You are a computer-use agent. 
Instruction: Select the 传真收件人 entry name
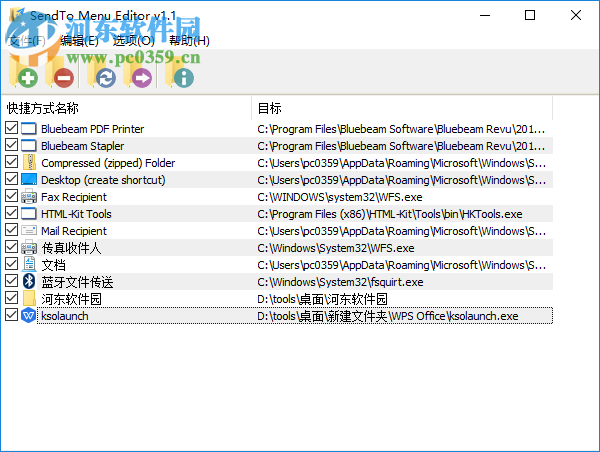coord(71,248)
